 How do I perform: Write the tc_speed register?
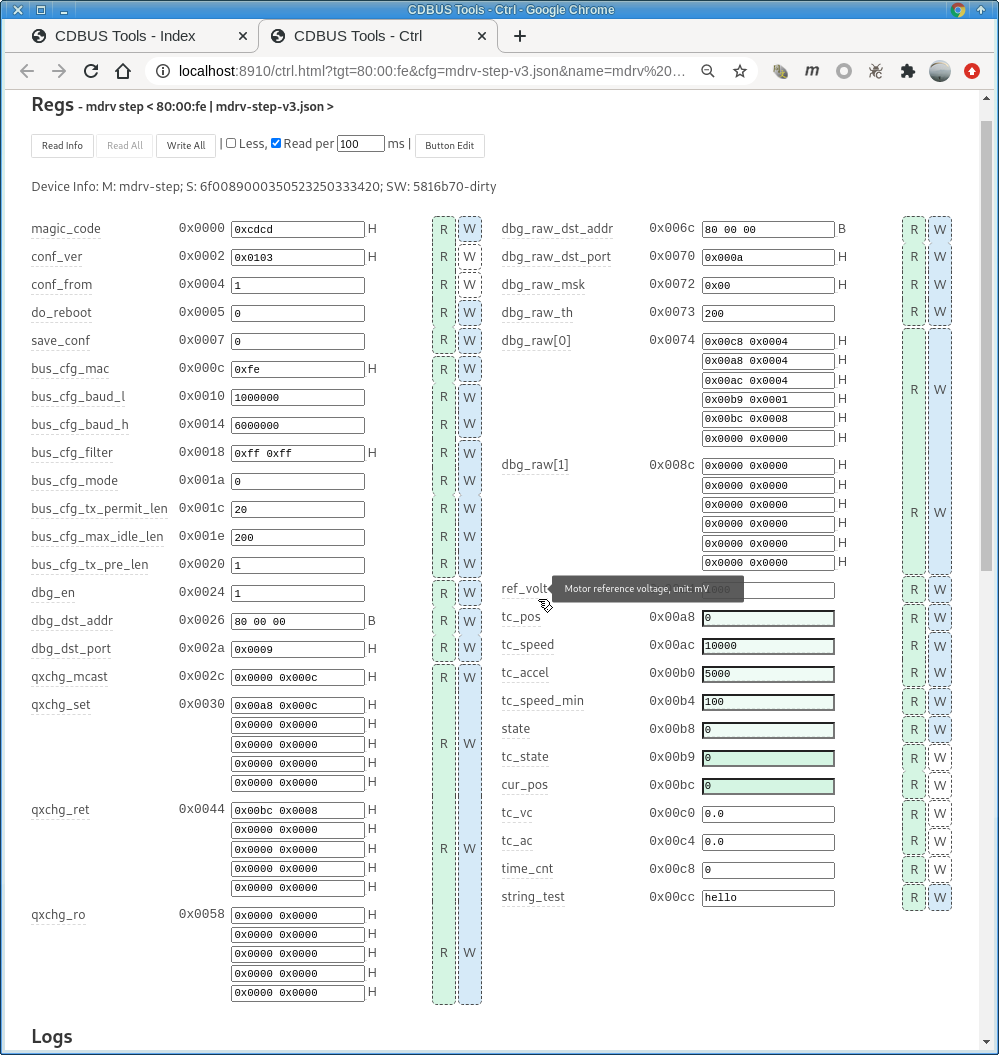pos(940,646)
